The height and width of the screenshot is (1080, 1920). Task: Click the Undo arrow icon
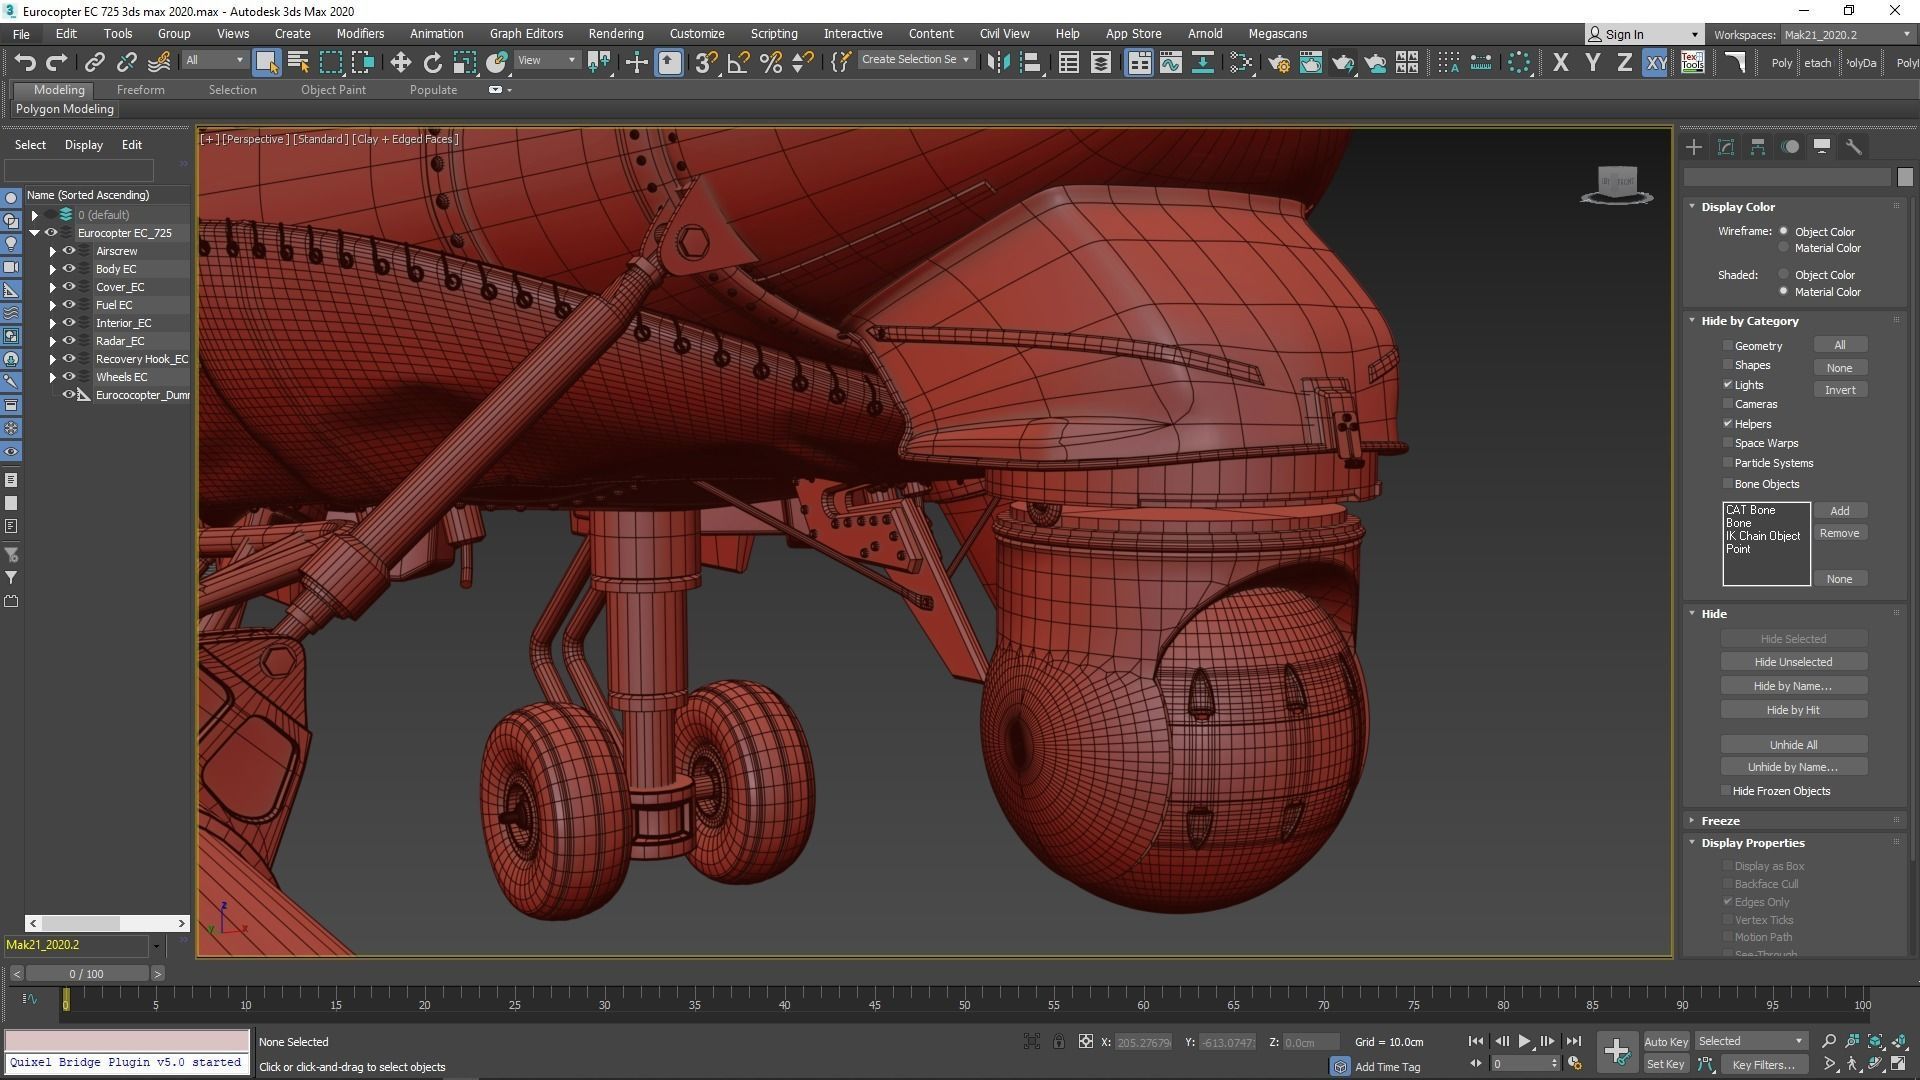(x=24, y=63)
